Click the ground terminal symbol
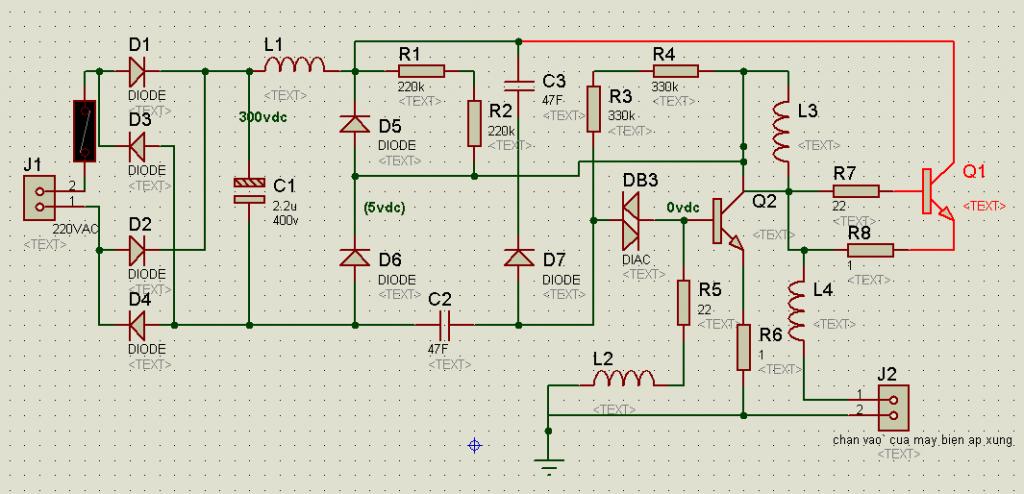 (549, 465)
